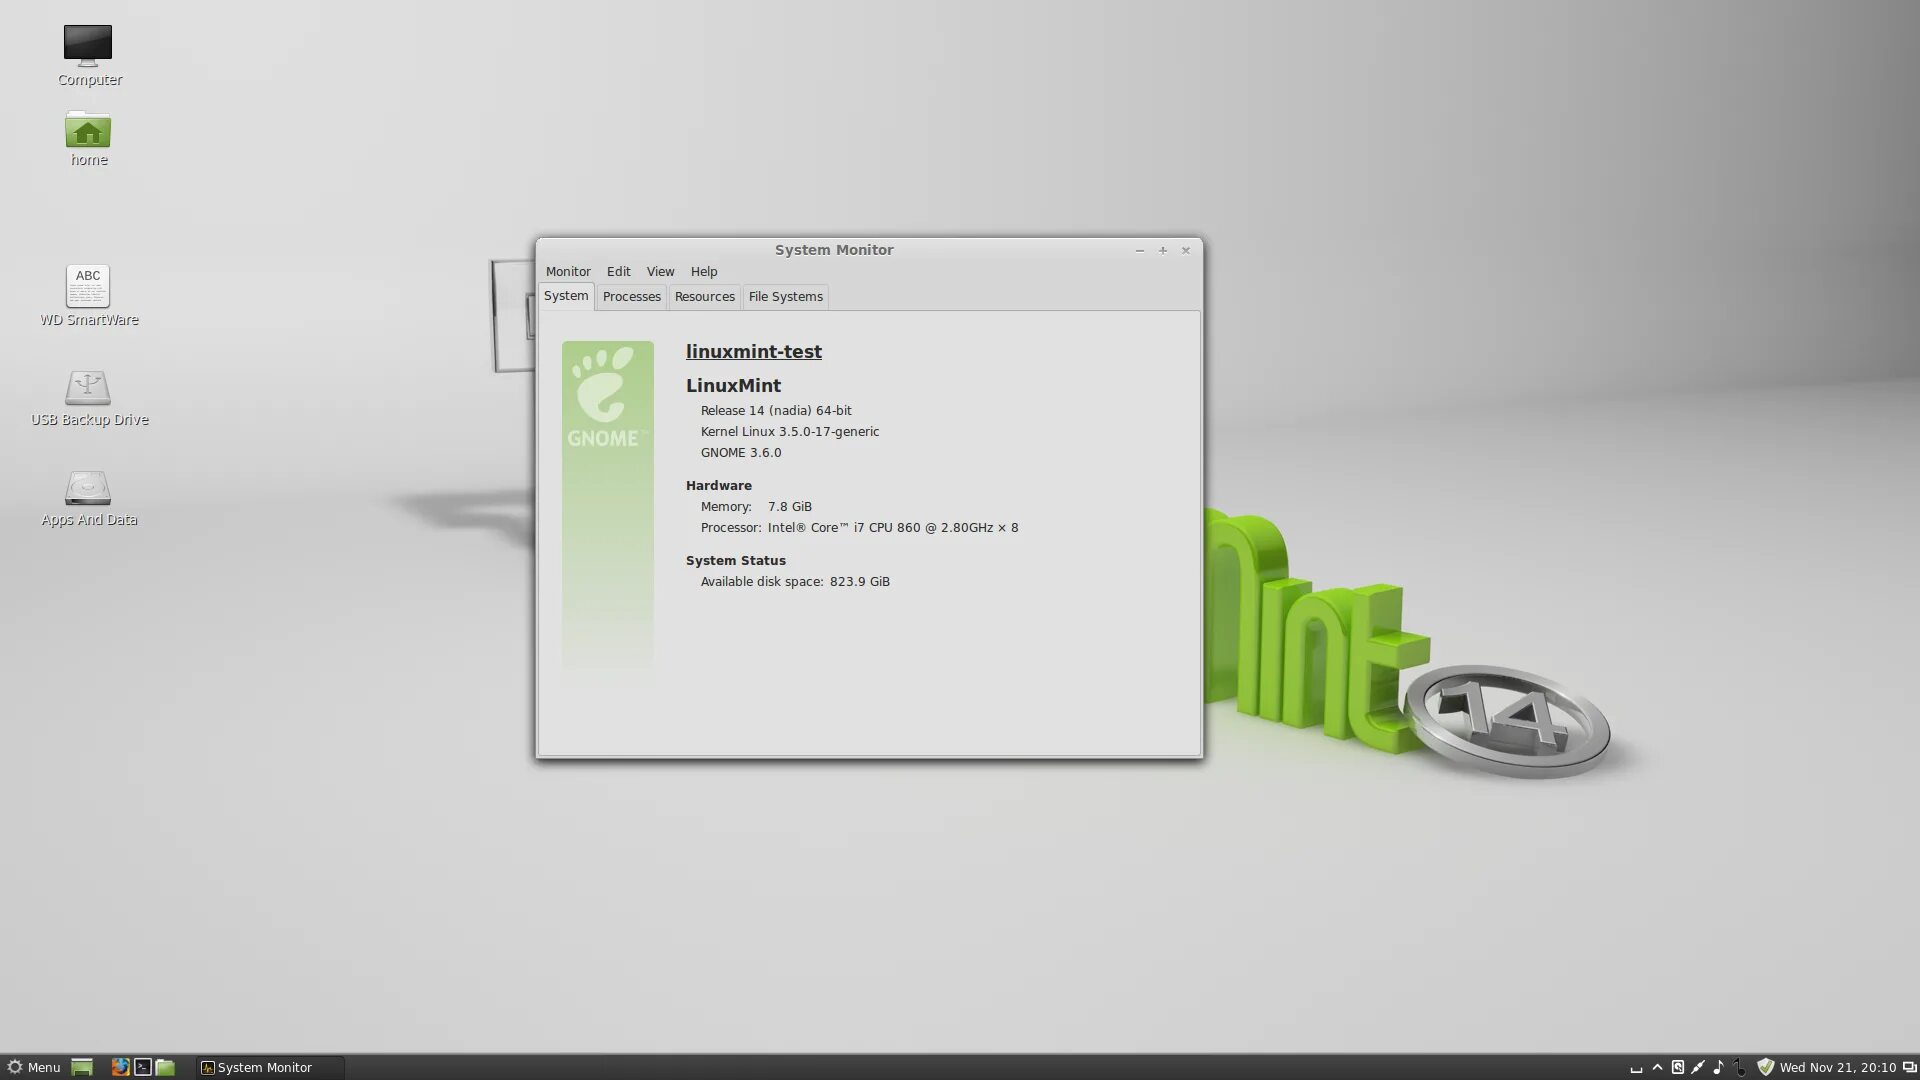Screen dimensions: 1920x1080
Task: Click the show desktop panel icon
Action: 82,1067
